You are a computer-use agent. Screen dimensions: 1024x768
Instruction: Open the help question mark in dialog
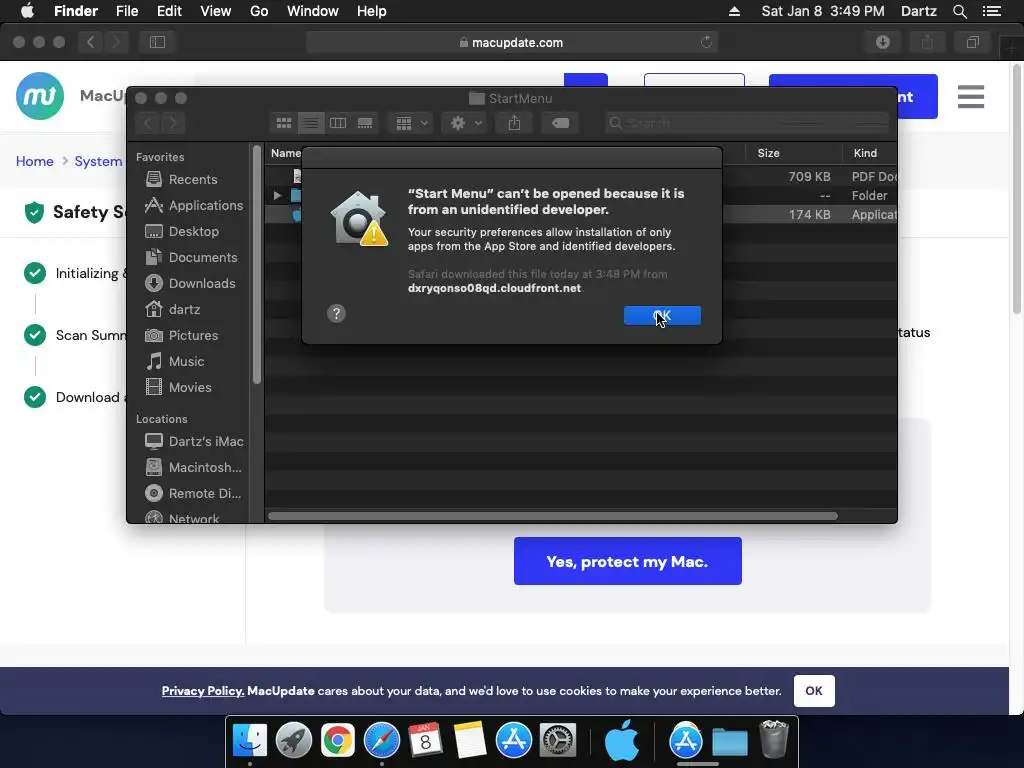click(336, 313)
